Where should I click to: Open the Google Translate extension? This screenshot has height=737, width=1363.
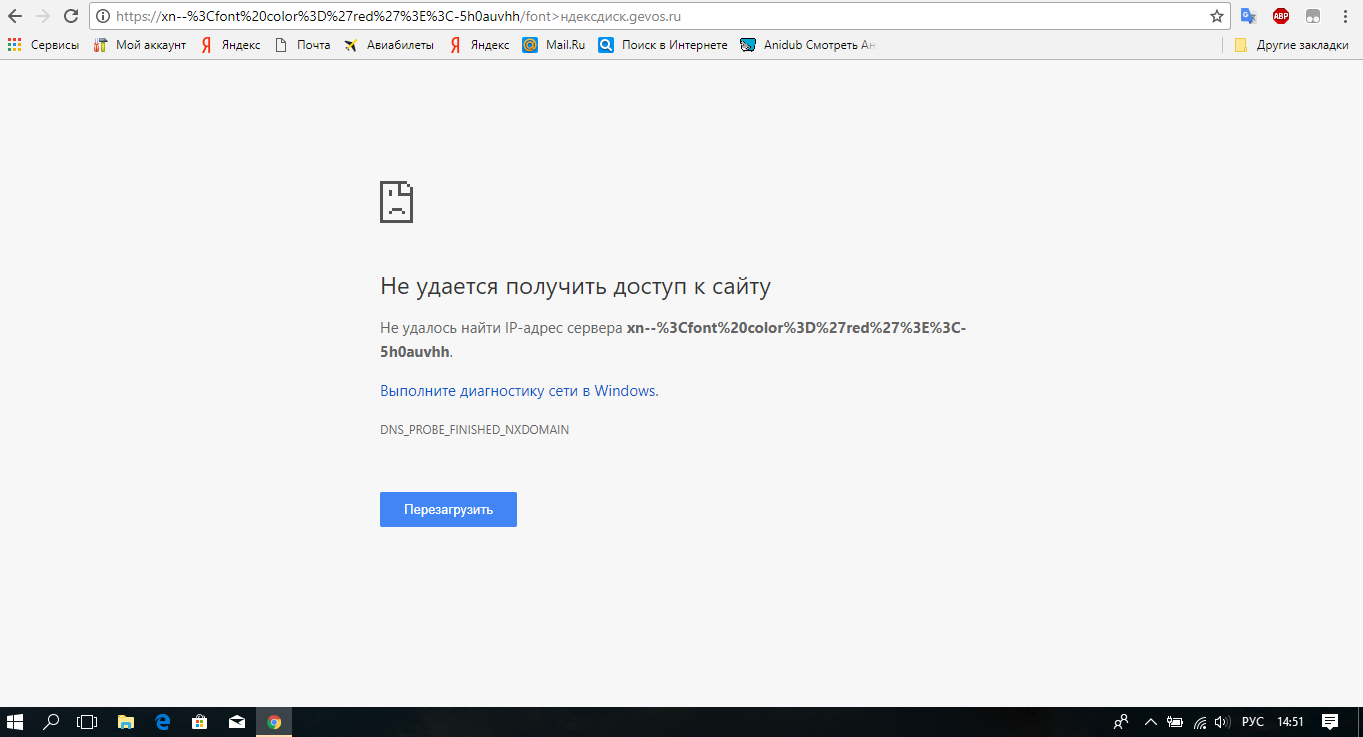point(1248,16)
